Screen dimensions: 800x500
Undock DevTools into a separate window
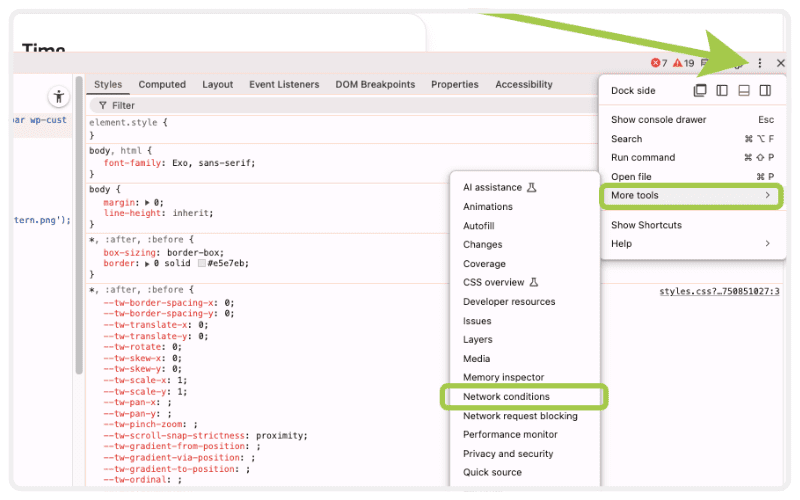click(x=699, y=90)
